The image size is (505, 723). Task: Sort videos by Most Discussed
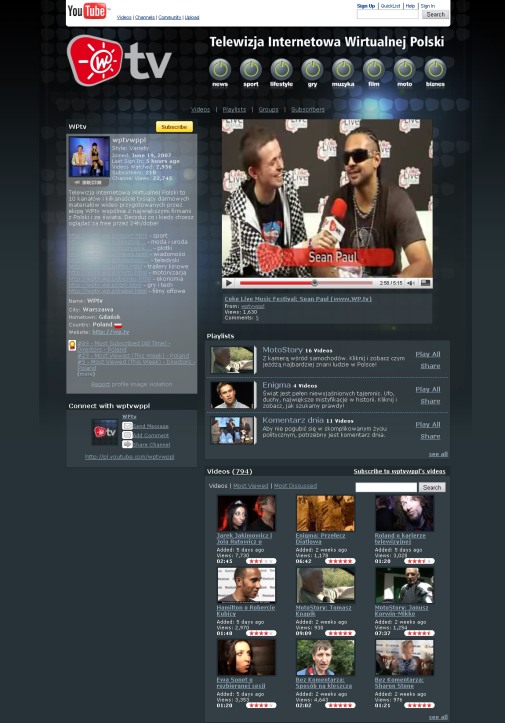tap(295, 486)
